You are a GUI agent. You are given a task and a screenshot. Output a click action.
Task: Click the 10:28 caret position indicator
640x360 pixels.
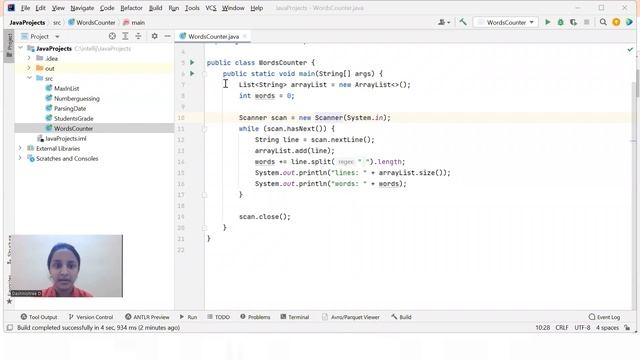(542, 328)
